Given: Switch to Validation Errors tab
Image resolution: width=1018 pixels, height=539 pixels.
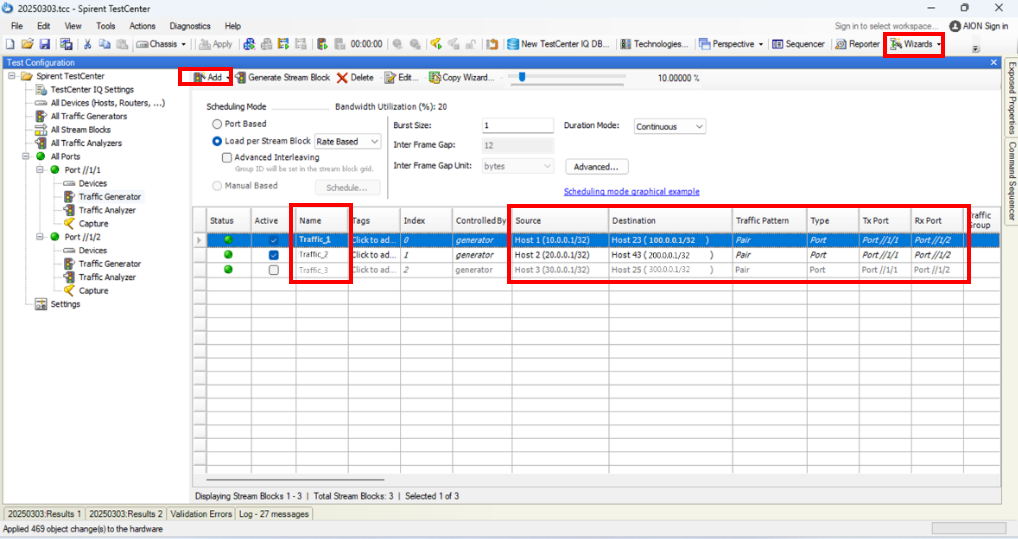Looking at the screenshot, I should pos(201,514).
